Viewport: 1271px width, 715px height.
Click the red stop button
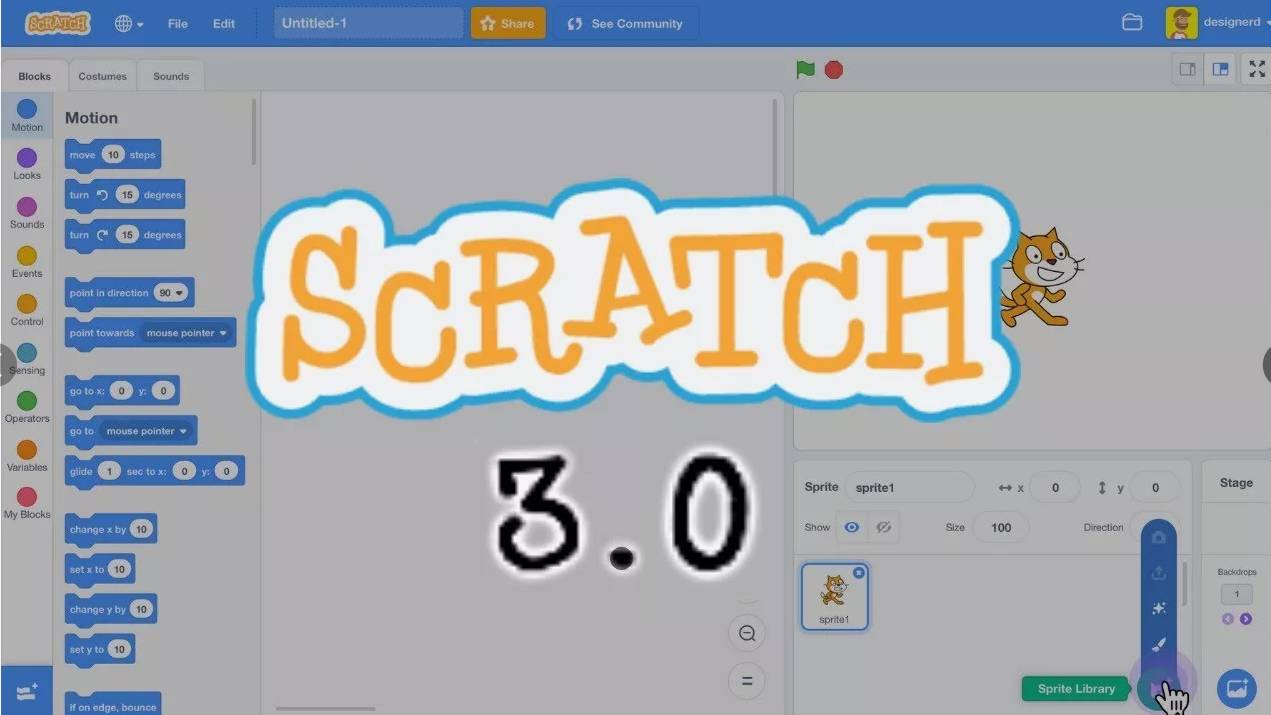(x=834, y=70)
